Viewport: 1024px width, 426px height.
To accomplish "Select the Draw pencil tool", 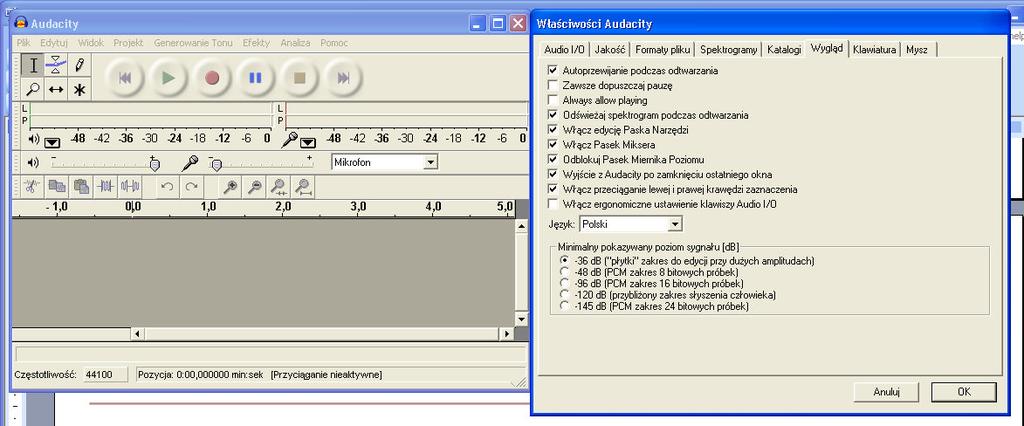I will pyautogui.click(x=79, y=65).
